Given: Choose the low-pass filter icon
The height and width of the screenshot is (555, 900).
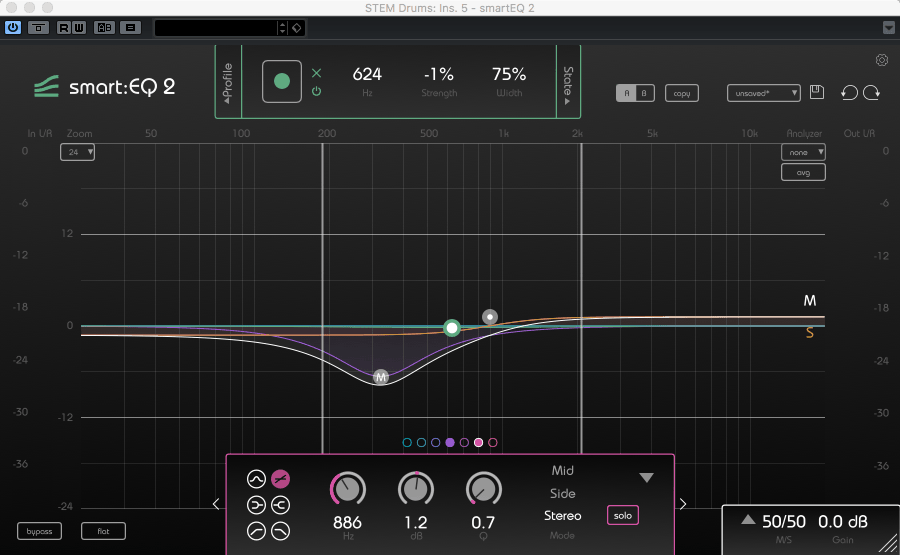Looking at the screenshot, I should click(x=281, y=531).
